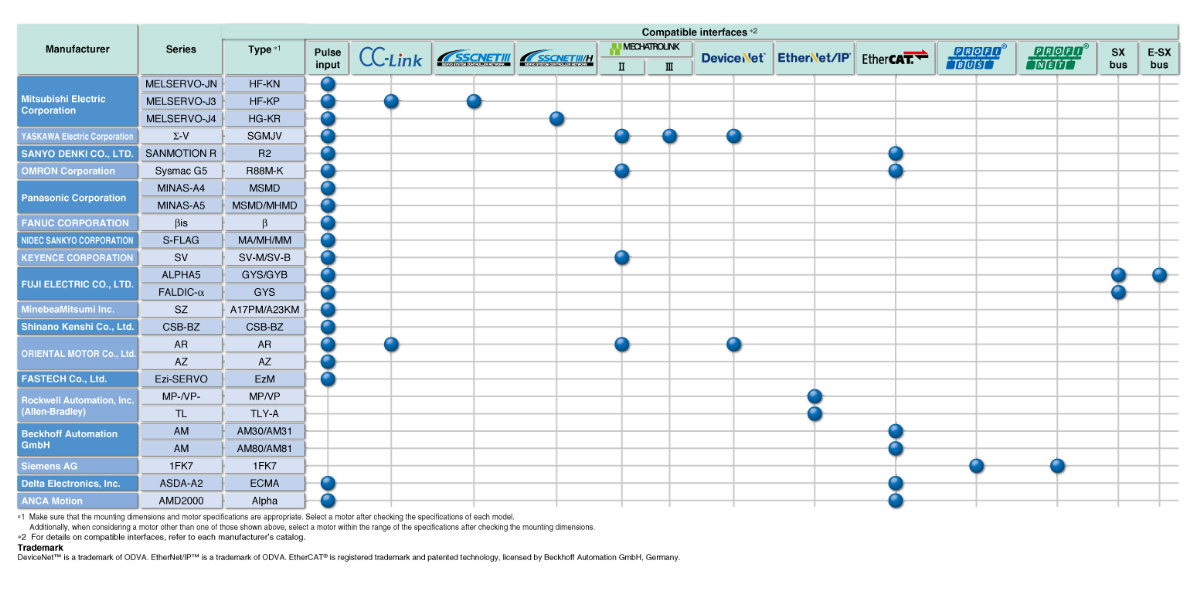Click the E-SX bus column header
Viewport: 1200px width, 590px height.
pos(1159,58)
